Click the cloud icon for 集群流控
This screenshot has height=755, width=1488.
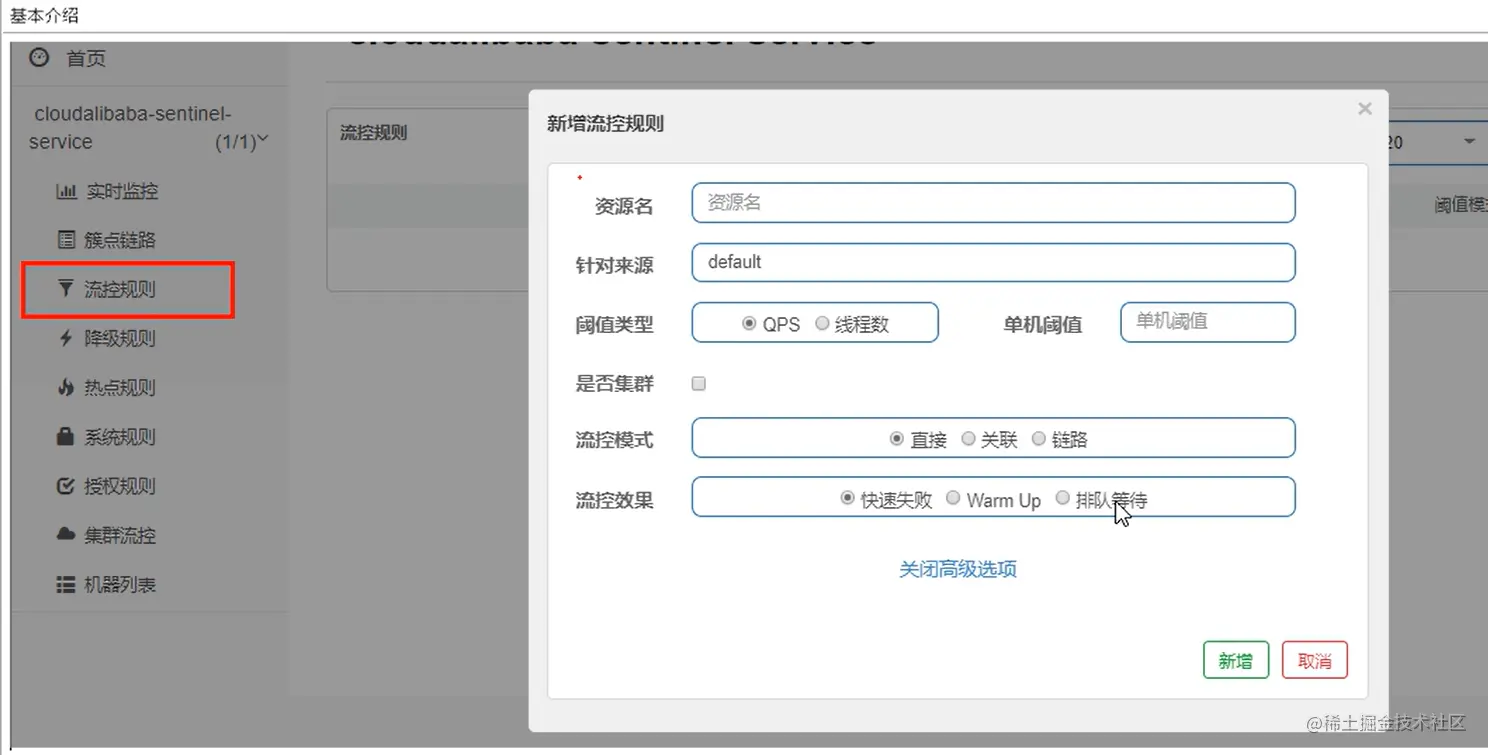pos(66,535)
